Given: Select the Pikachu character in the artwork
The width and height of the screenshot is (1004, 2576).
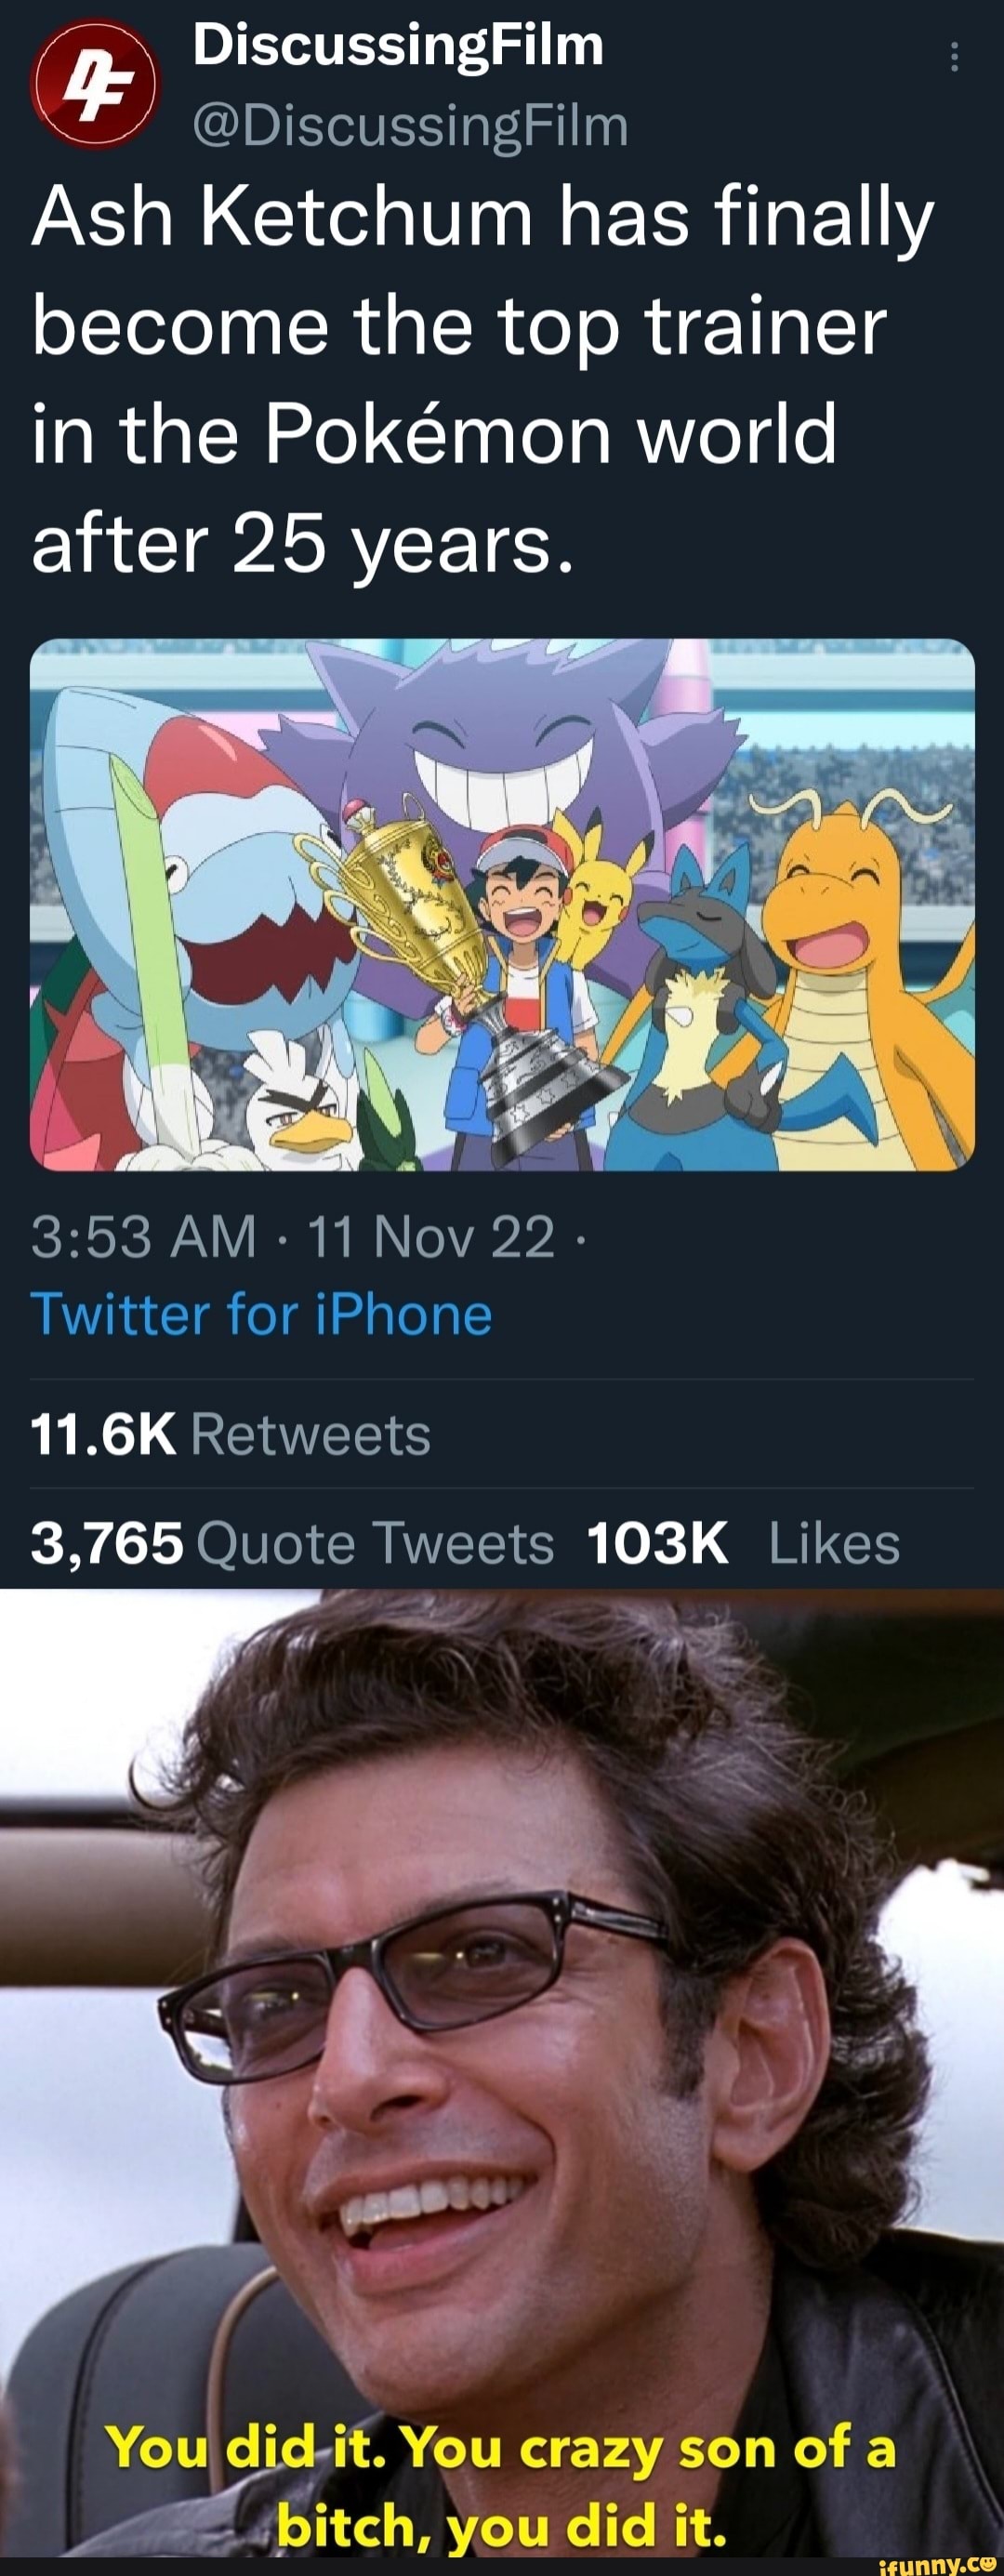Looking at the screenshot, I should click(x=598, y=910).
